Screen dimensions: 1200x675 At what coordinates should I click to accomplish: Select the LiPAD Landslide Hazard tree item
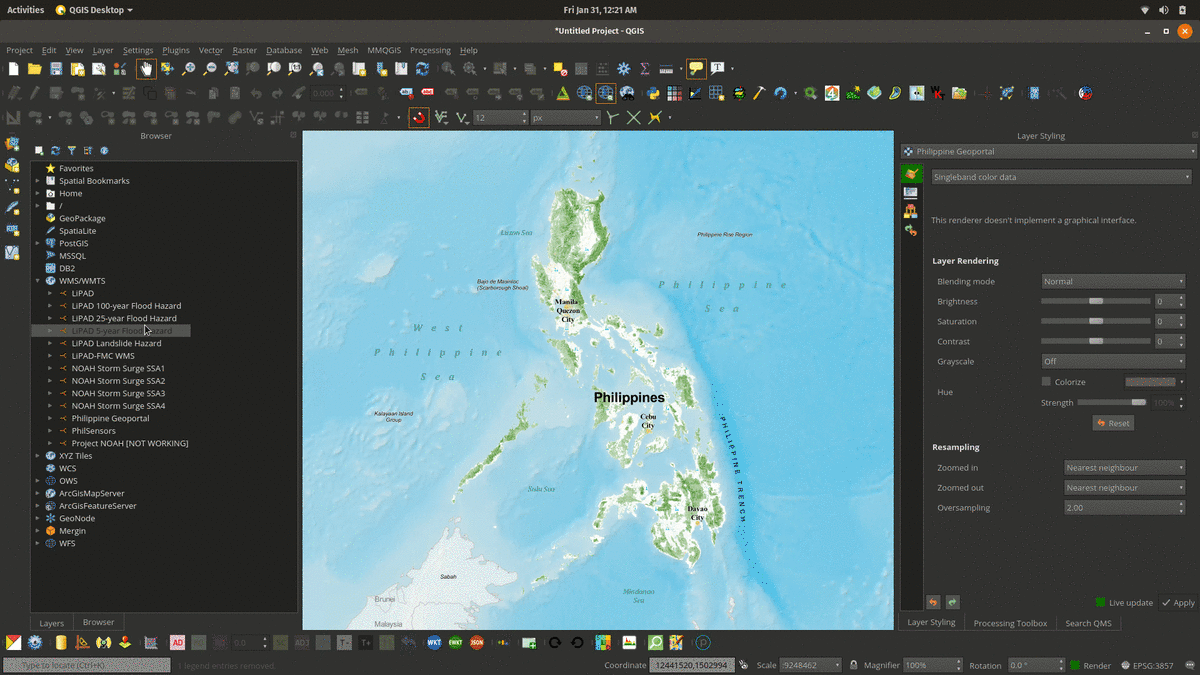(x=116, y=343)
